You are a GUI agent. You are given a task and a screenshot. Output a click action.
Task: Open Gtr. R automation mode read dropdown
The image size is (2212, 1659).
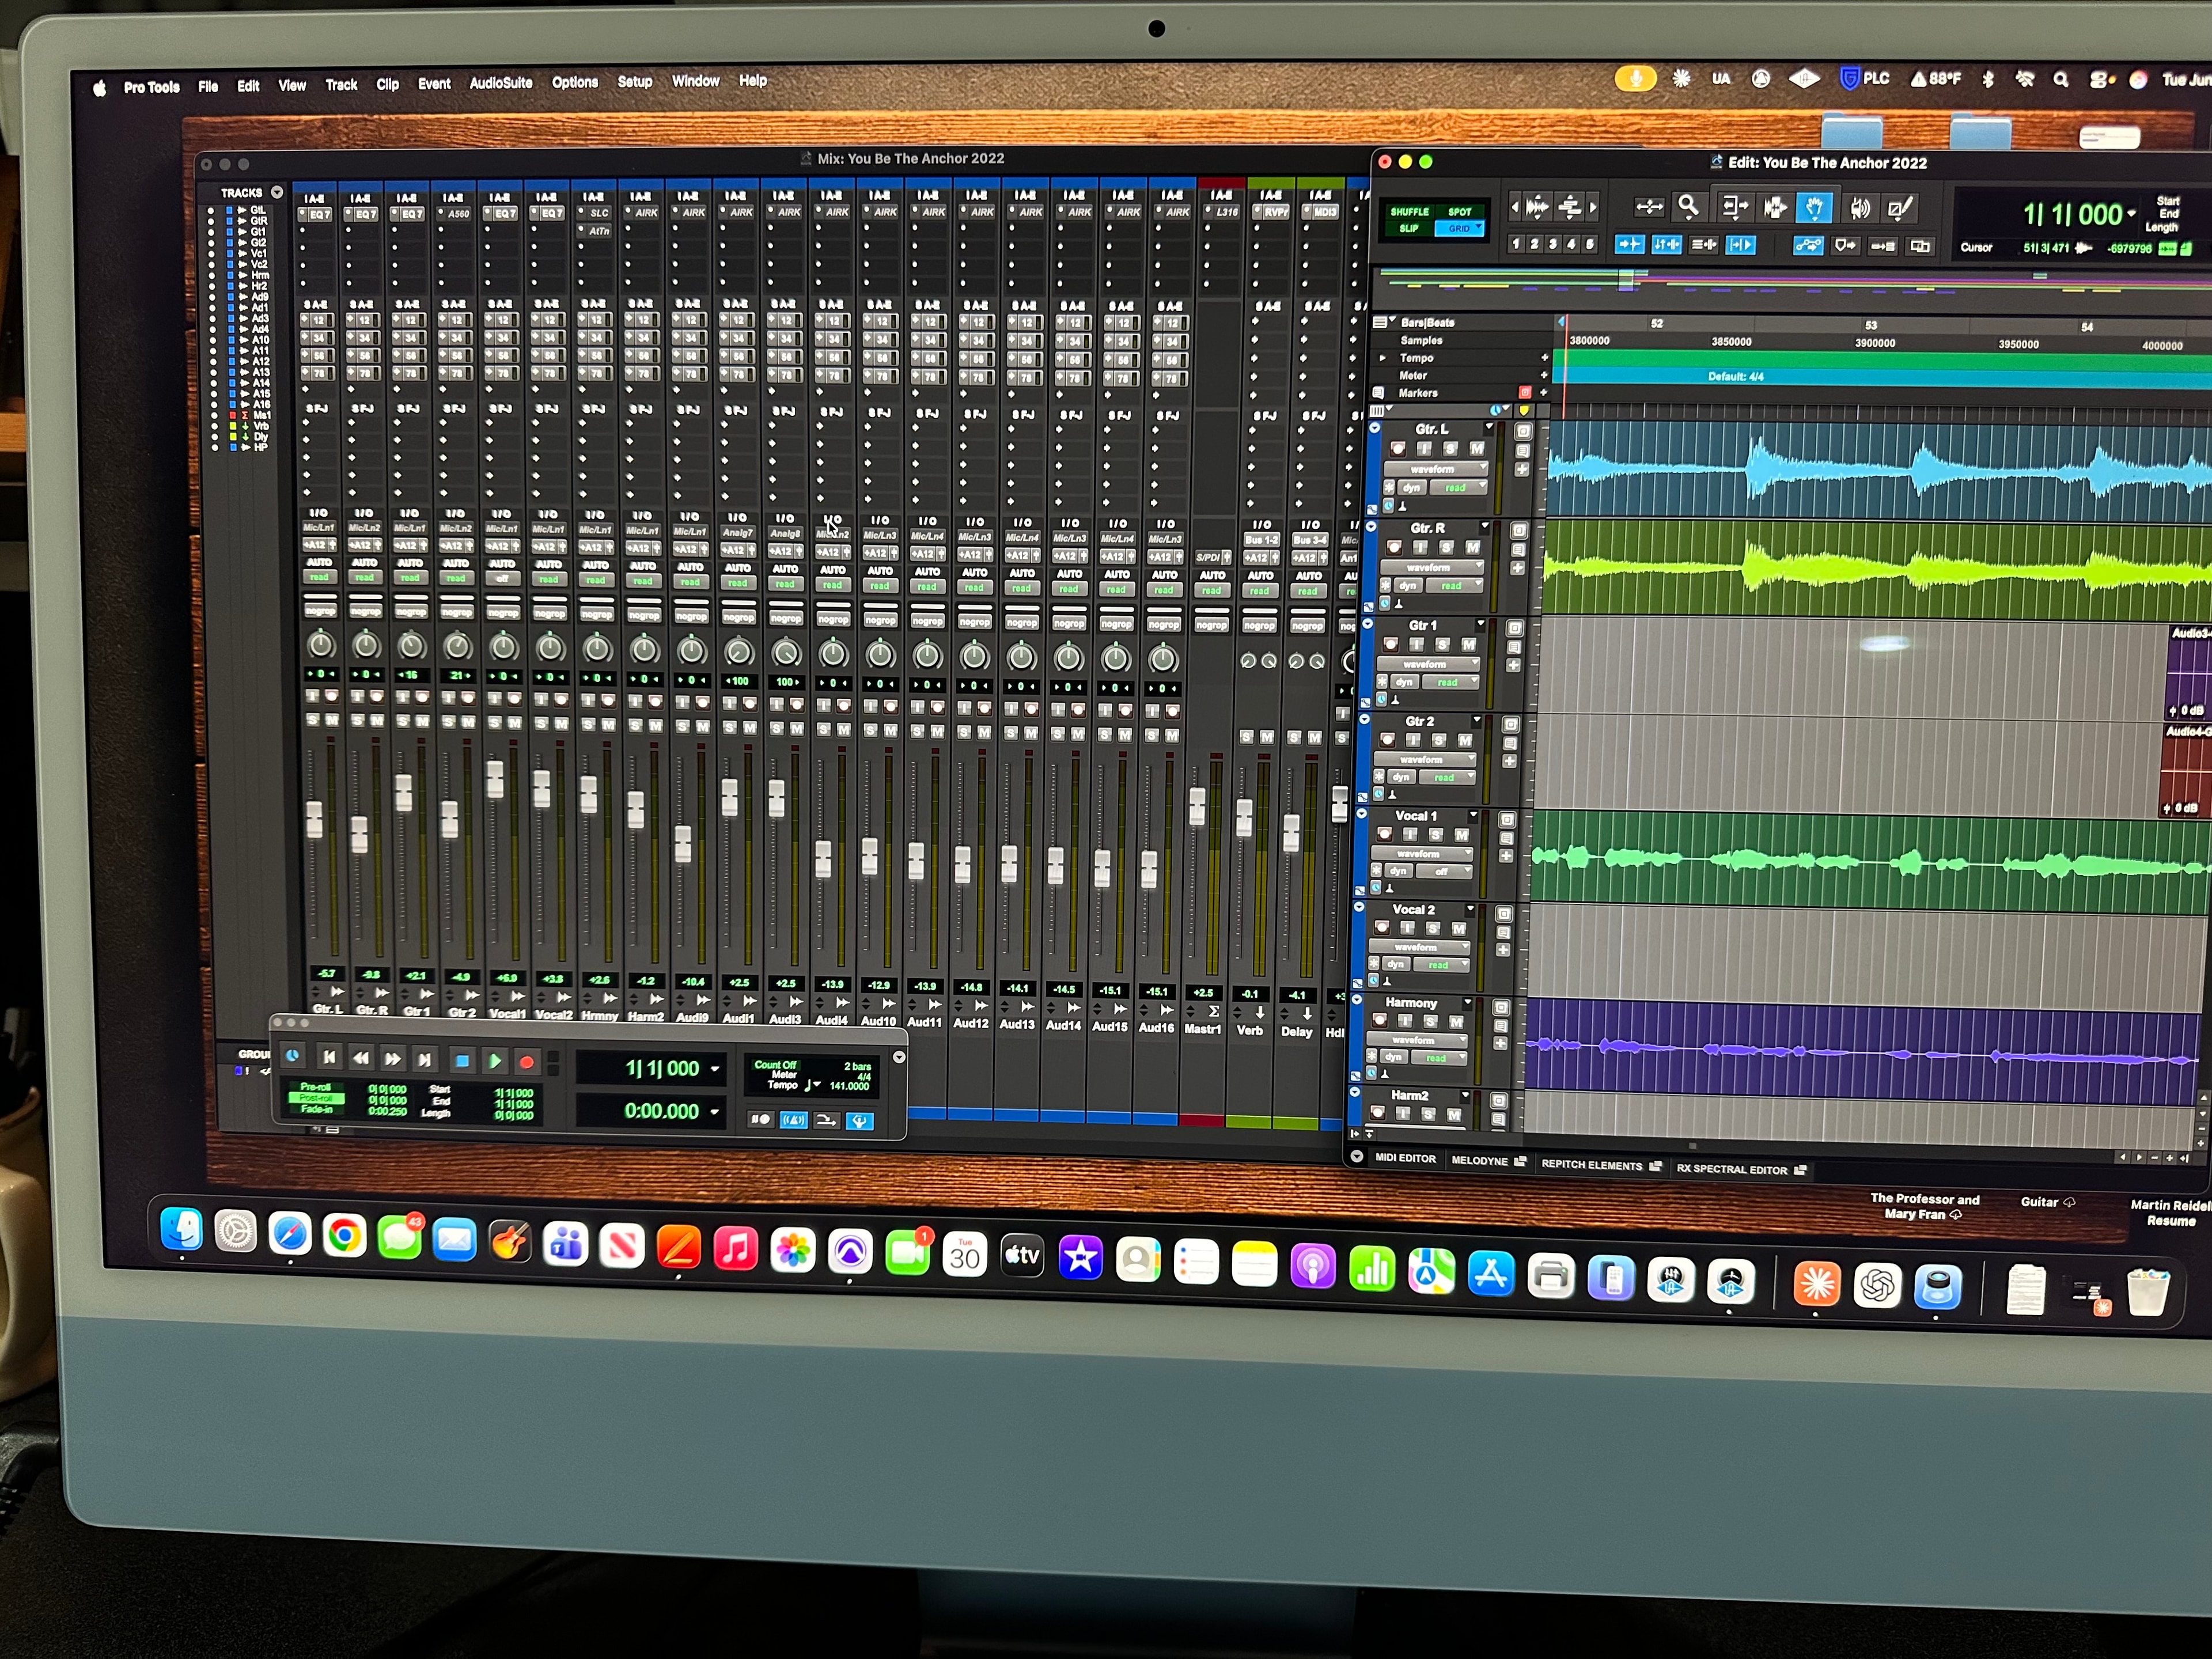[1455, 586]
